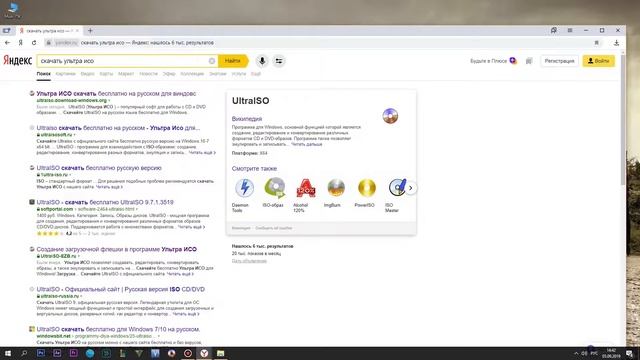The image size is (640, 360).
Task: Click the UltraISO disc logo in the info card
Action: coord(390,116)
